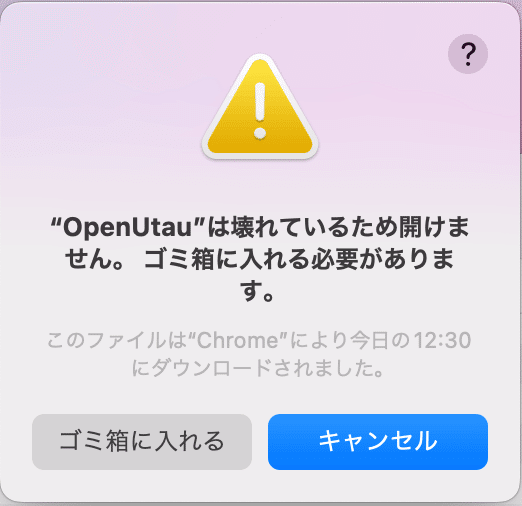
Task: Tap the round ? help icon at top right
Action: coord(468,54)
